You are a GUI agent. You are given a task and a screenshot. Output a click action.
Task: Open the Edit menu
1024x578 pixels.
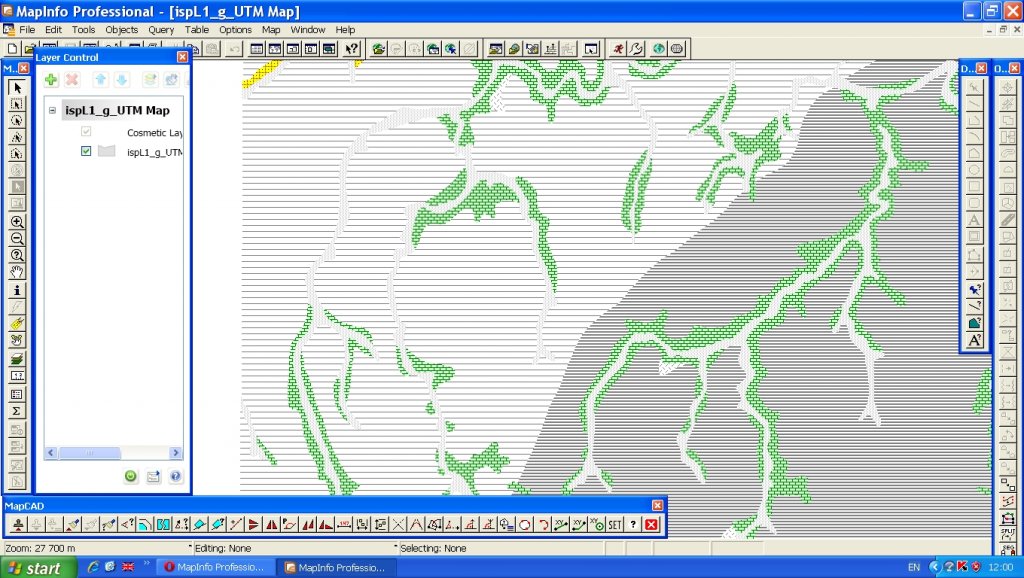[54, 29]
